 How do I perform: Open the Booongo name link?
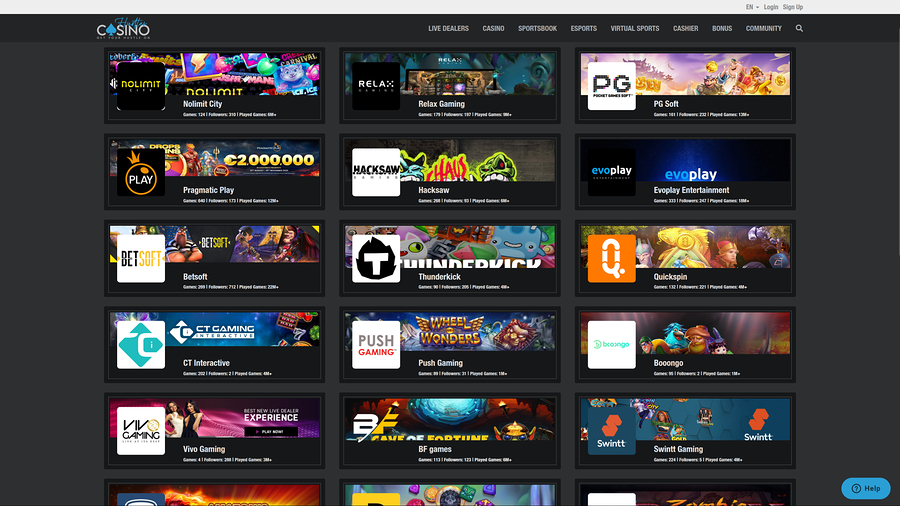pyautogui.click(x=668, y=363)
